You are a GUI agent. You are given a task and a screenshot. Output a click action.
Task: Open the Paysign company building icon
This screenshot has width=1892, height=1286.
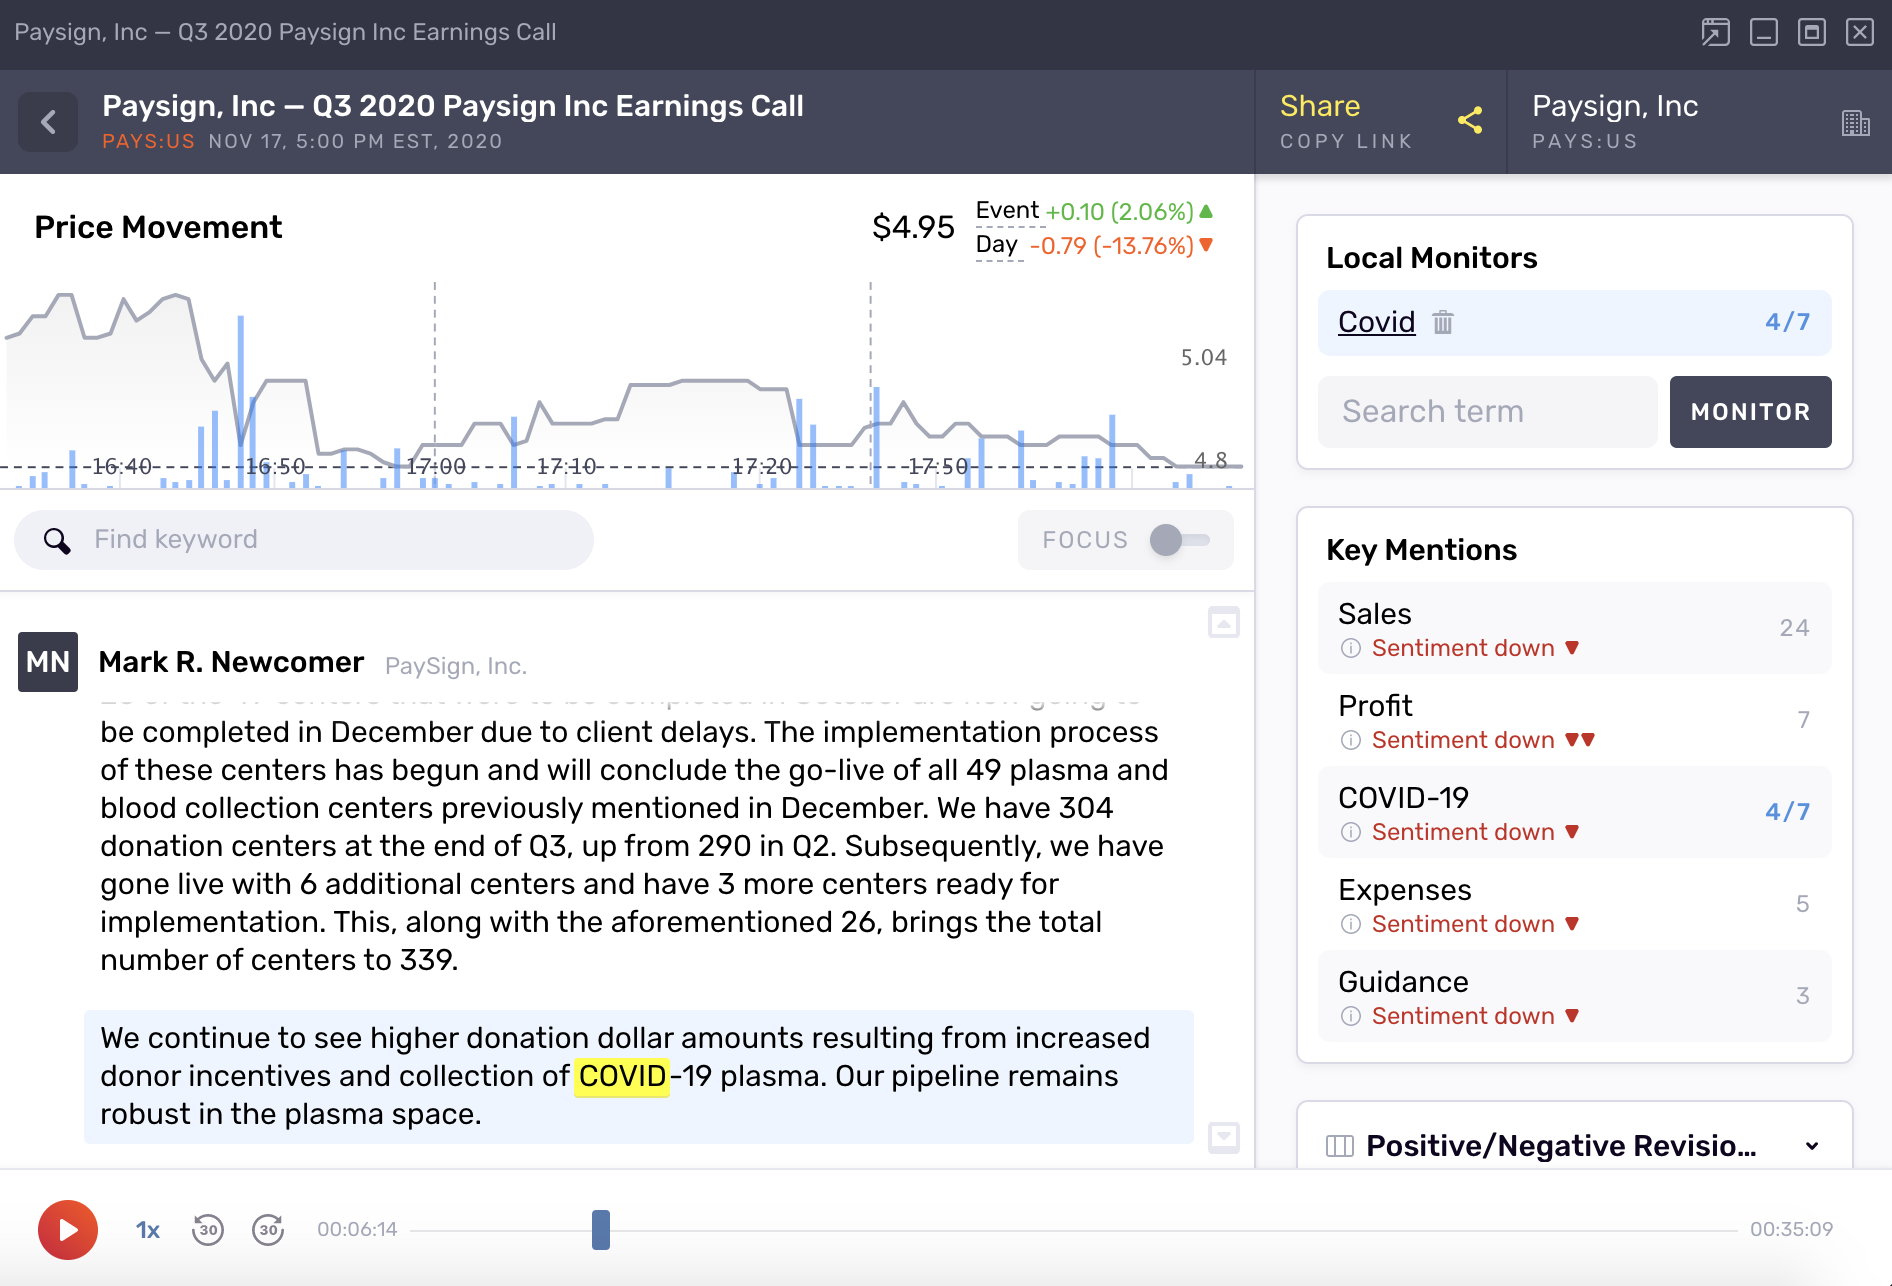pyautogui.click(x=1856, y=123)
